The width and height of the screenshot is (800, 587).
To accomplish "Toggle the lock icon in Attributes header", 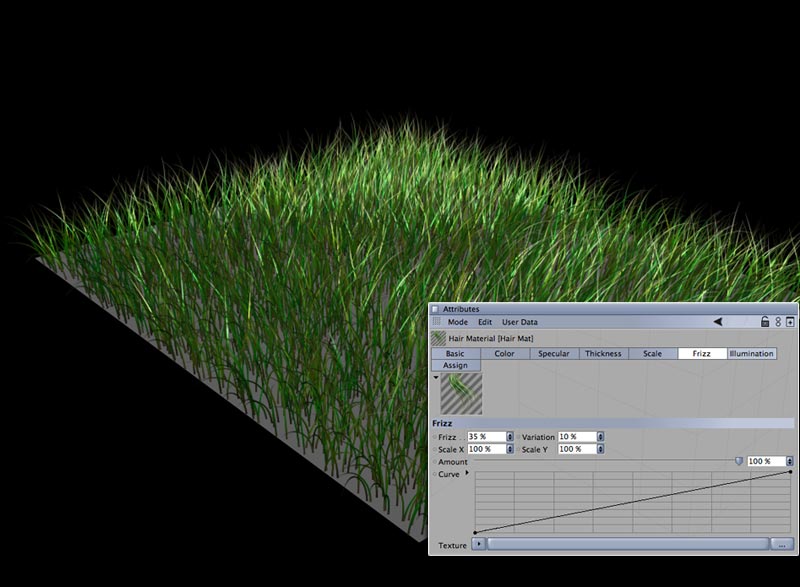I will click(x=765, y=322).
